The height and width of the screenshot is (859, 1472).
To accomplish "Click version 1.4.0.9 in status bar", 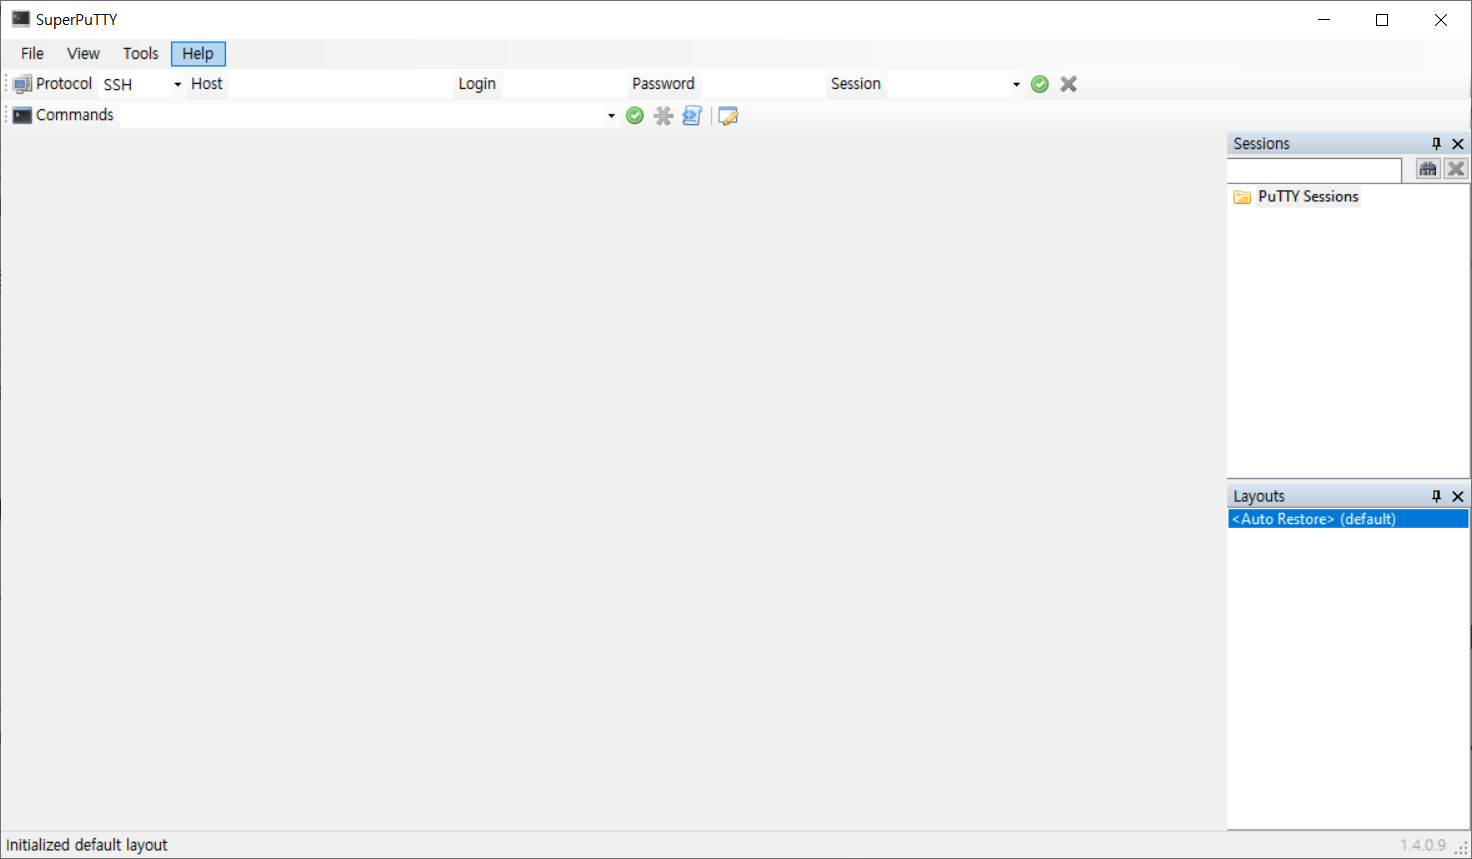I will click(x=1423, y=845).
